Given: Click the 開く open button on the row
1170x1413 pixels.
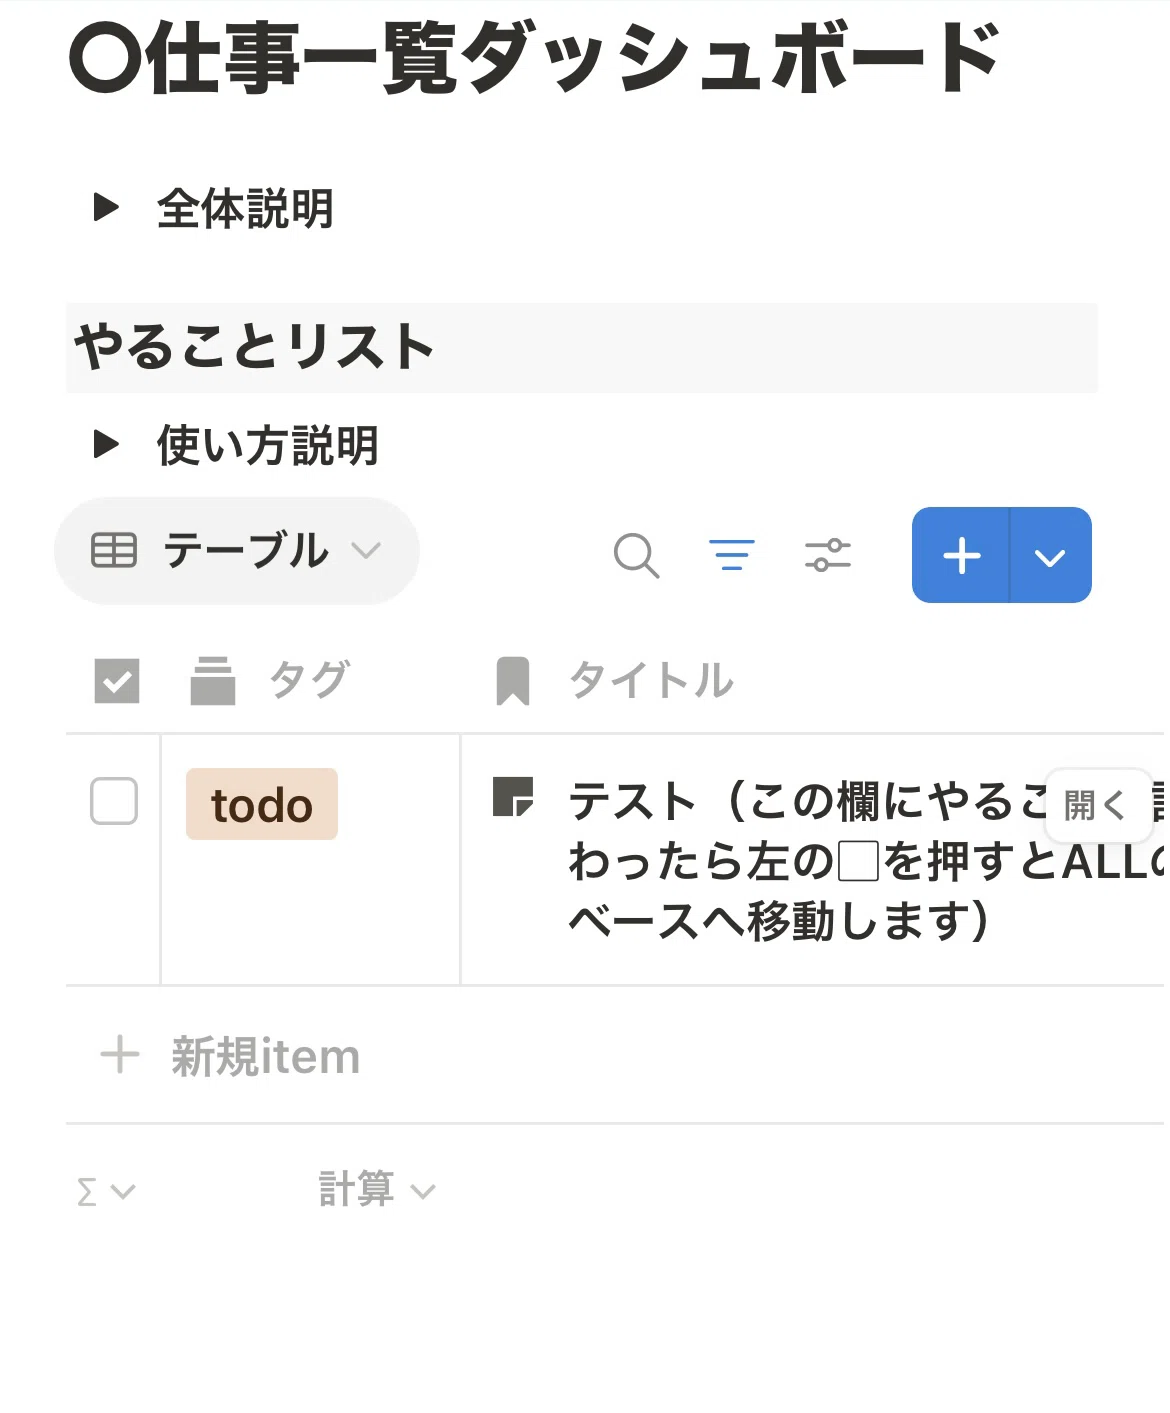Looking at the screenshot, I should click(1097, 804).
